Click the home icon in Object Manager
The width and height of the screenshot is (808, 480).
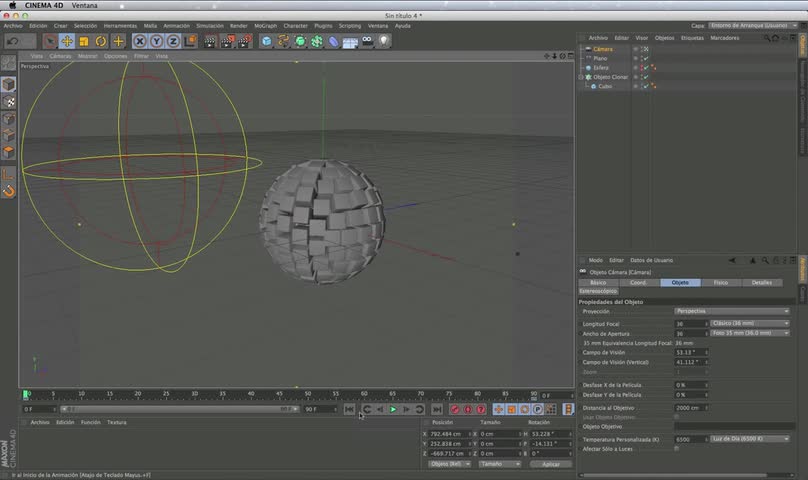click(x=776, y=38)
